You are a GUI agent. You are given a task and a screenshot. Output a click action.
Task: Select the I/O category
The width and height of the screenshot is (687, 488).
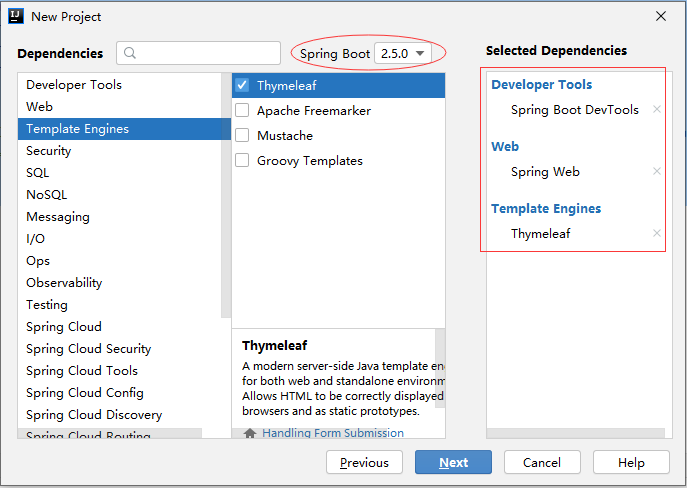click(x=119, y=239)
